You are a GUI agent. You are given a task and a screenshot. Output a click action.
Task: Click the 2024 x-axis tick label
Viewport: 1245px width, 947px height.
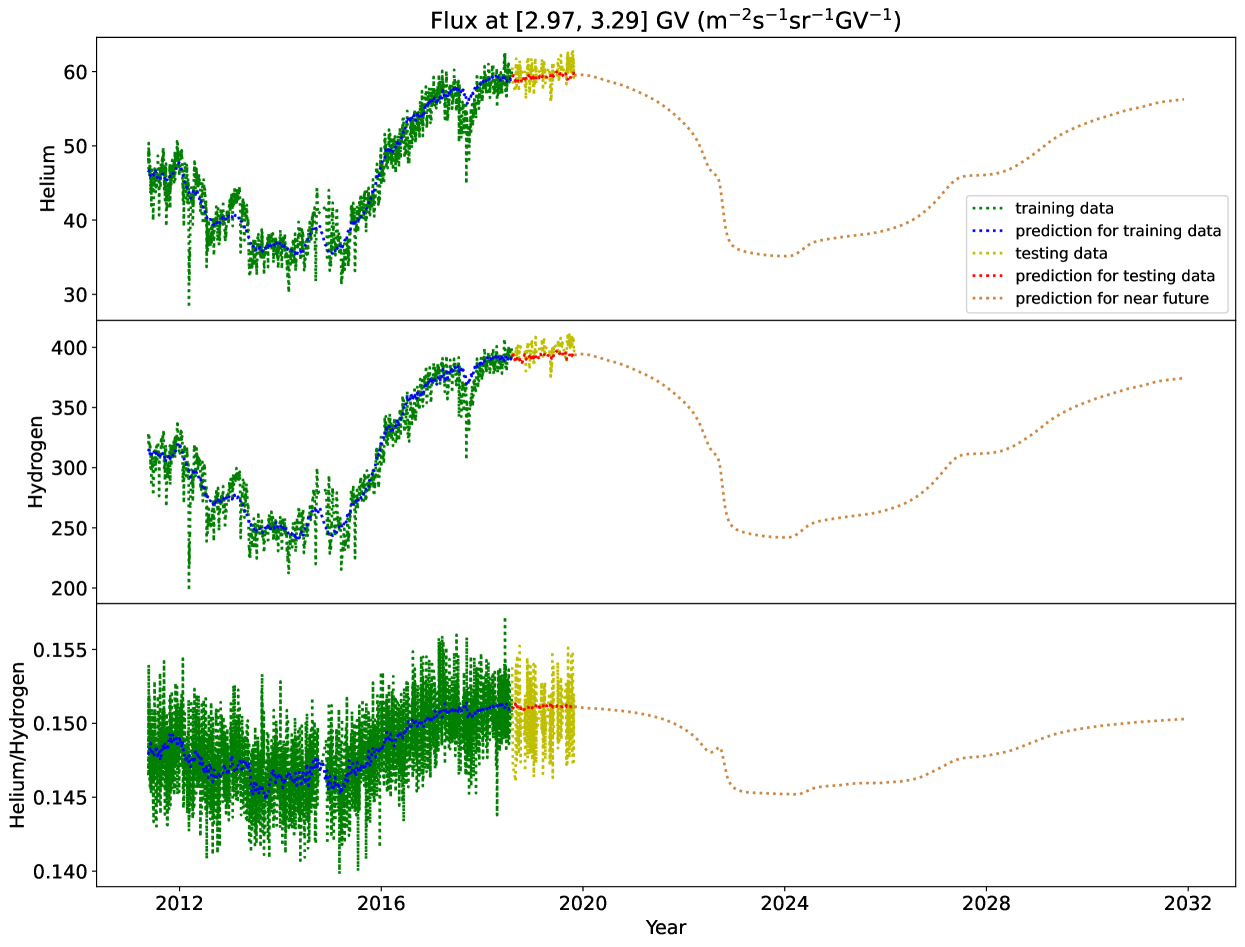click(785, 900)
